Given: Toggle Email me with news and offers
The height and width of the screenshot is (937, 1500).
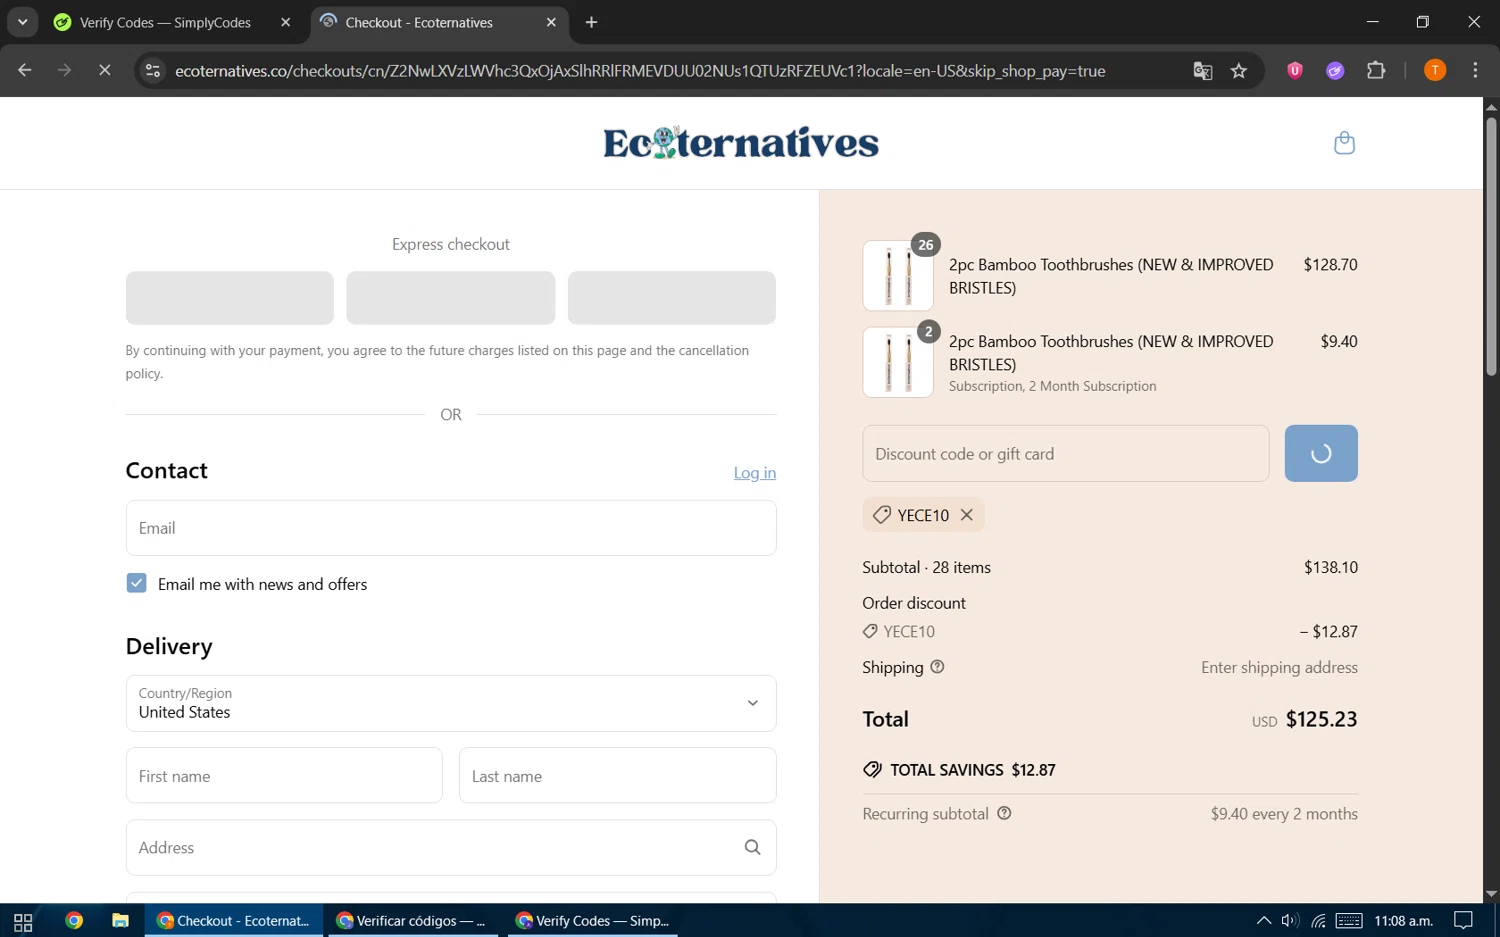Looking at the screenshot, I should 137,584.
